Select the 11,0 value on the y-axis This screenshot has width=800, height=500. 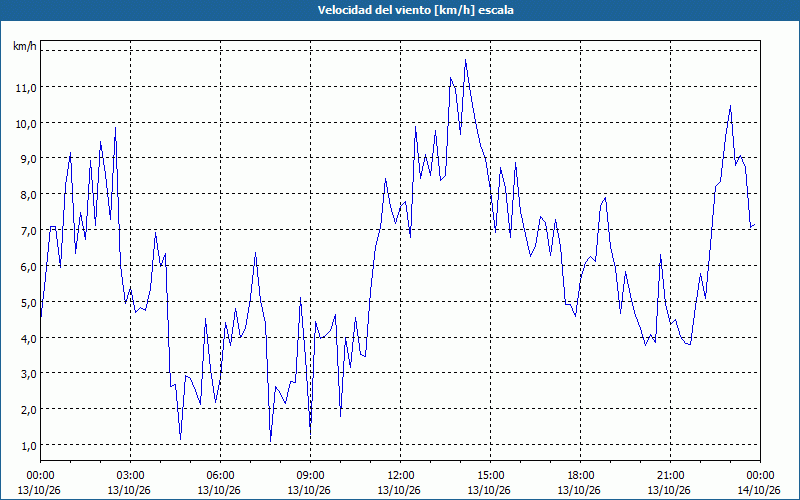coord(26,87)
